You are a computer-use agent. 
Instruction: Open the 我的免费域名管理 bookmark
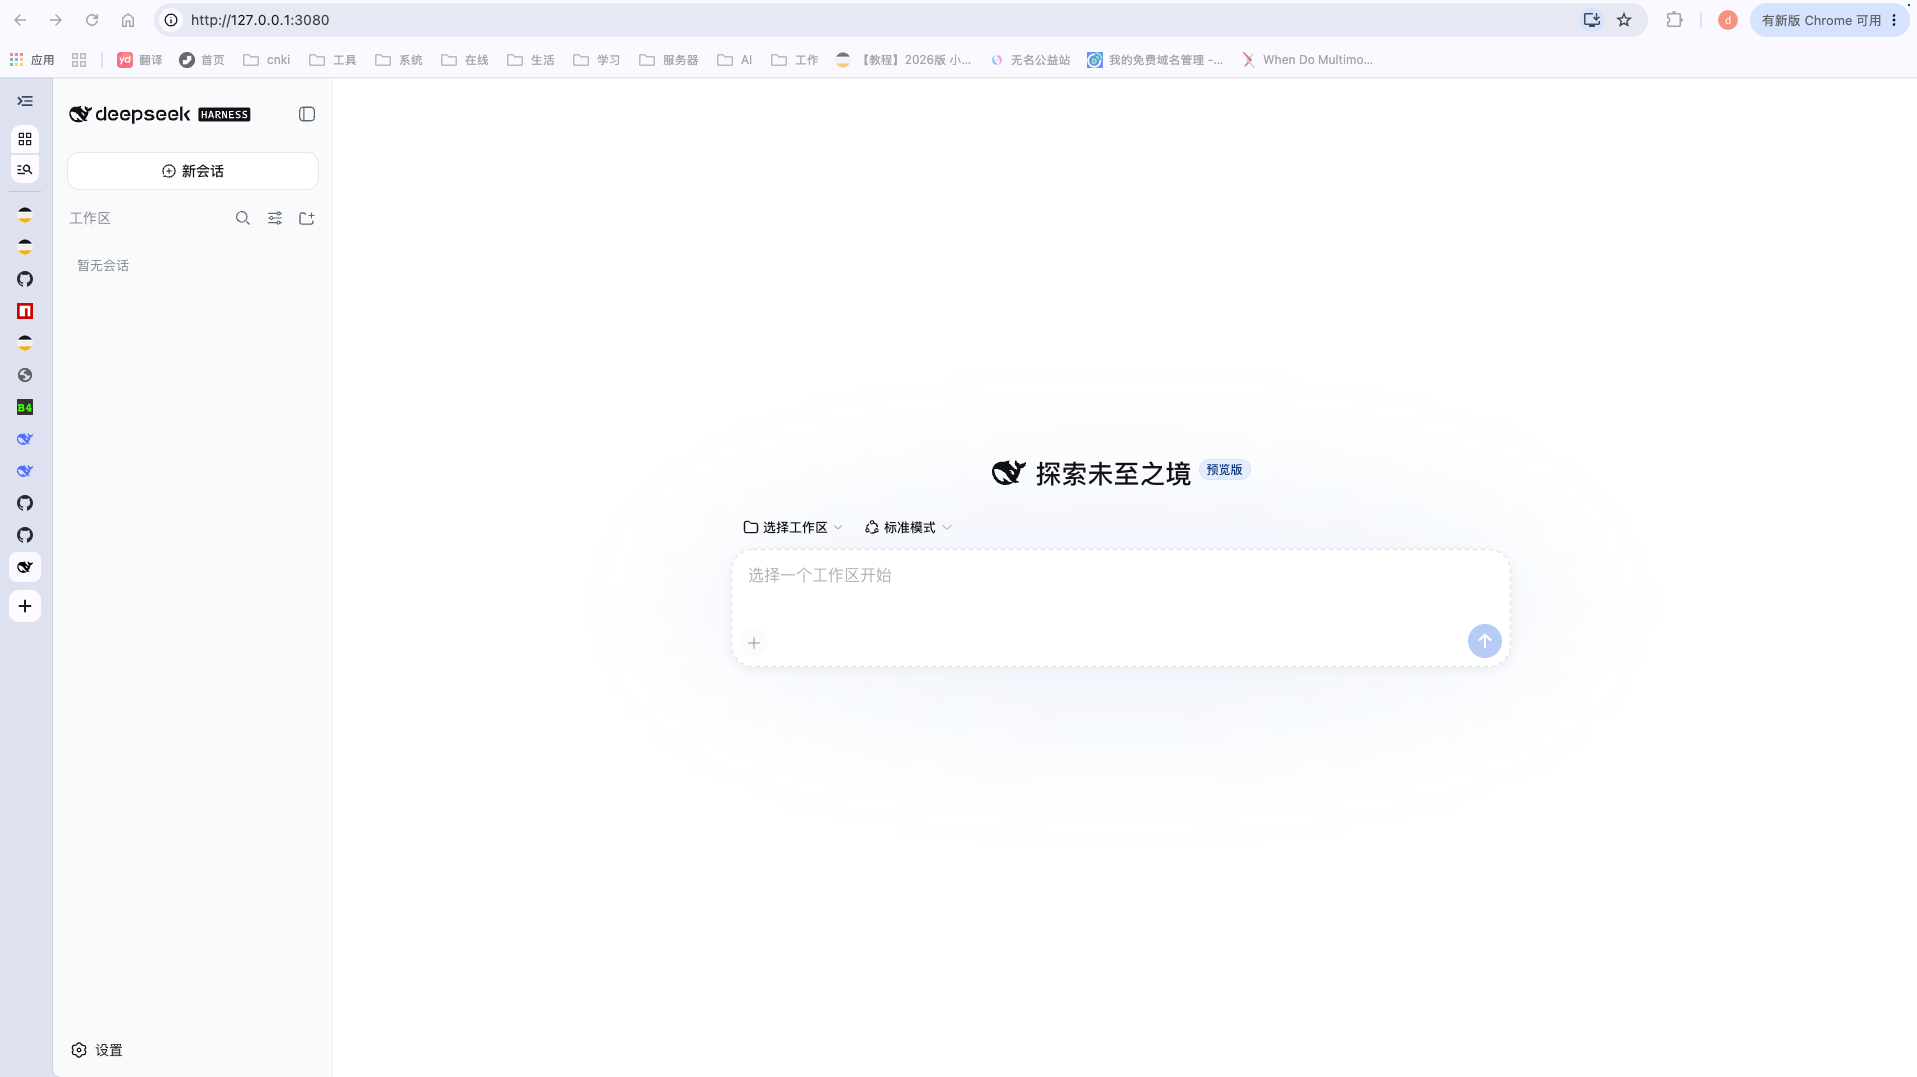pyautogui.click(x=1155, y=60)
